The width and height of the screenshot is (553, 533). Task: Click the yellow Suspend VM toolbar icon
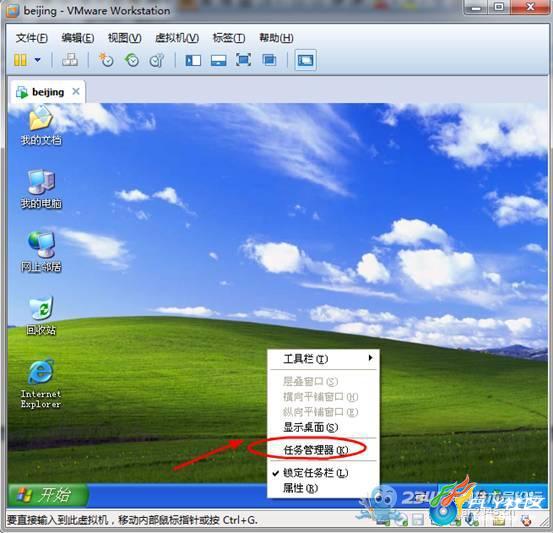click(20, 60)
